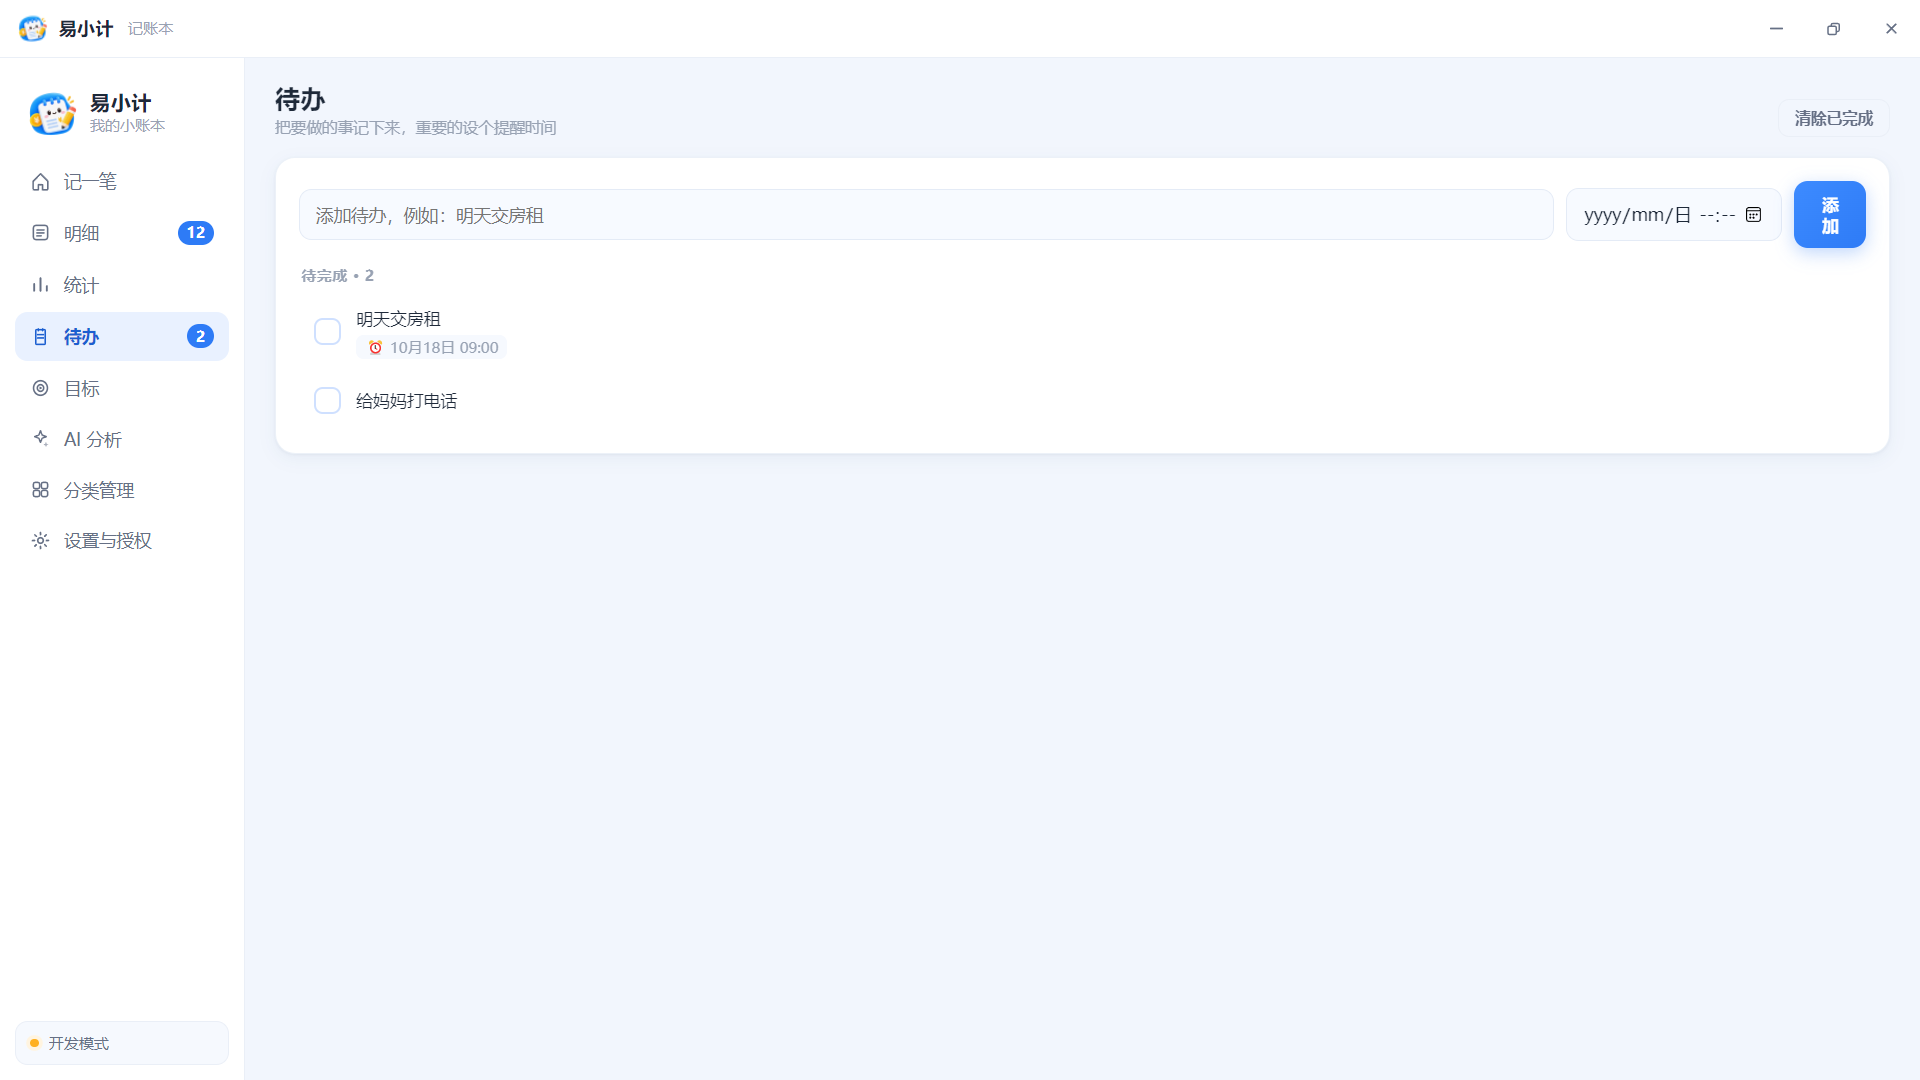Click the title bar 易小计 app icon
Screen dimensions: 1920x1080
click(x=33, y=29)
